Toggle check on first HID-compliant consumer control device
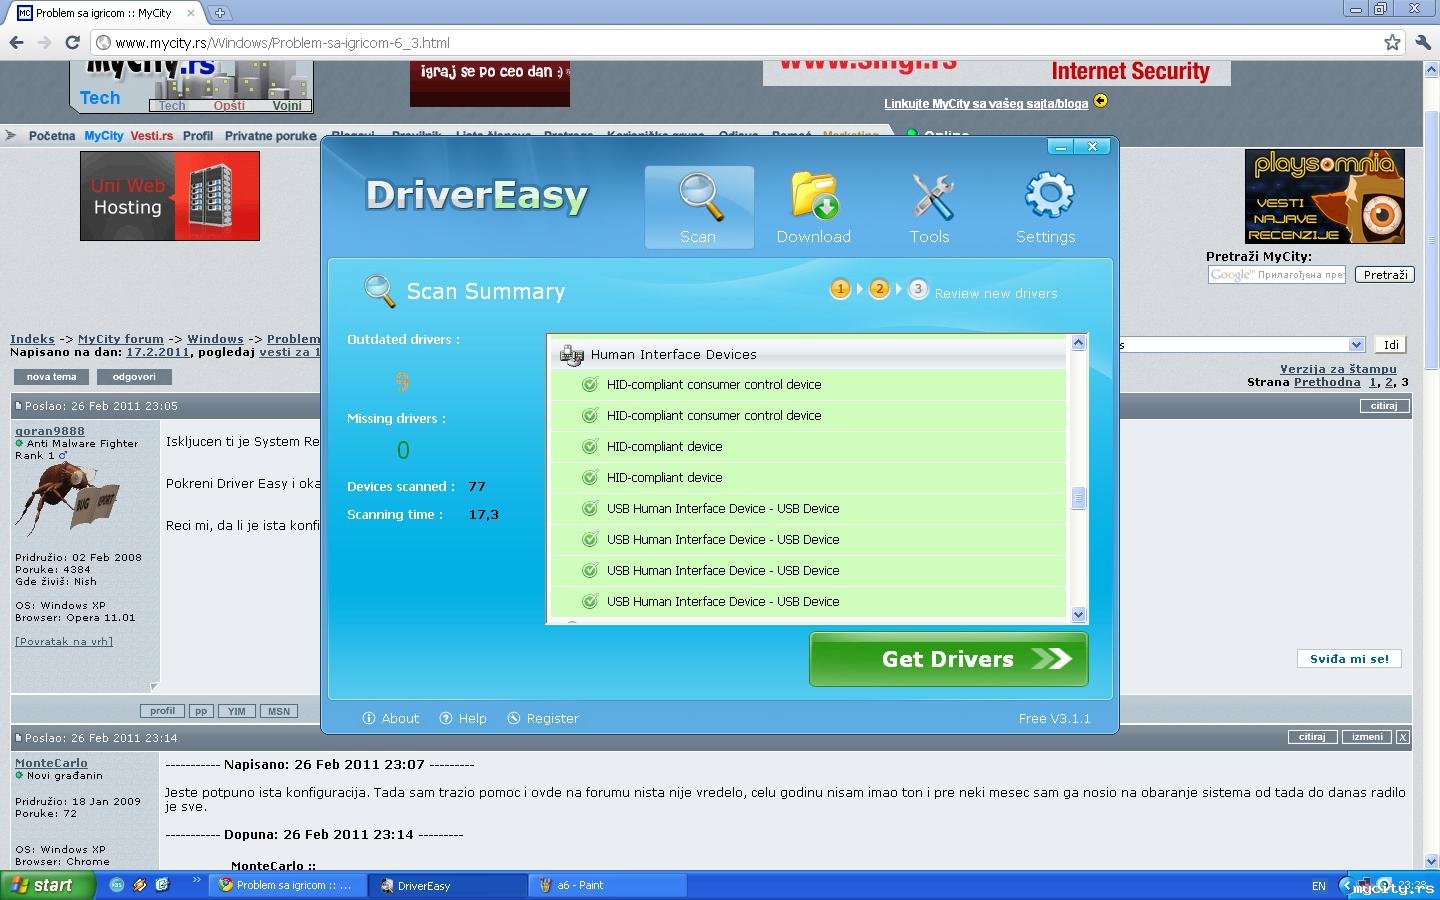The width and height of the screenshot is (1440, 900). 590,384
